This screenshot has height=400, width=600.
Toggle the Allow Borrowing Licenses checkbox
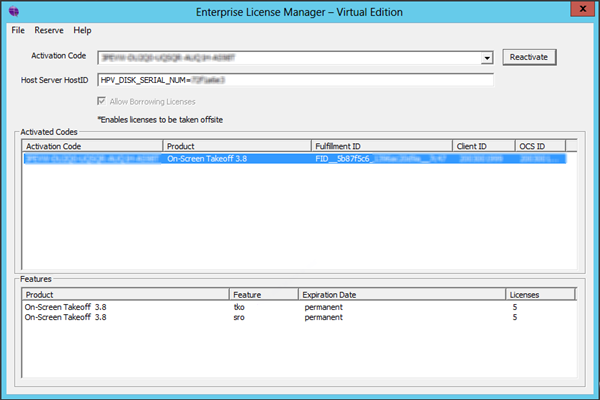(101, 101)
